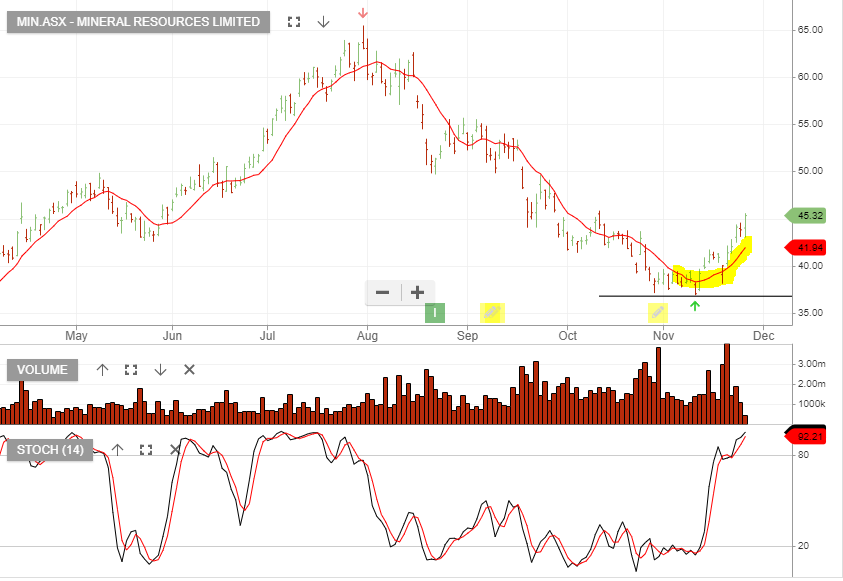Image resolution: width=843 pixels, height=581 pixels.
Task: Maximize the Volume panel
Action: click(x=131, y=370)
